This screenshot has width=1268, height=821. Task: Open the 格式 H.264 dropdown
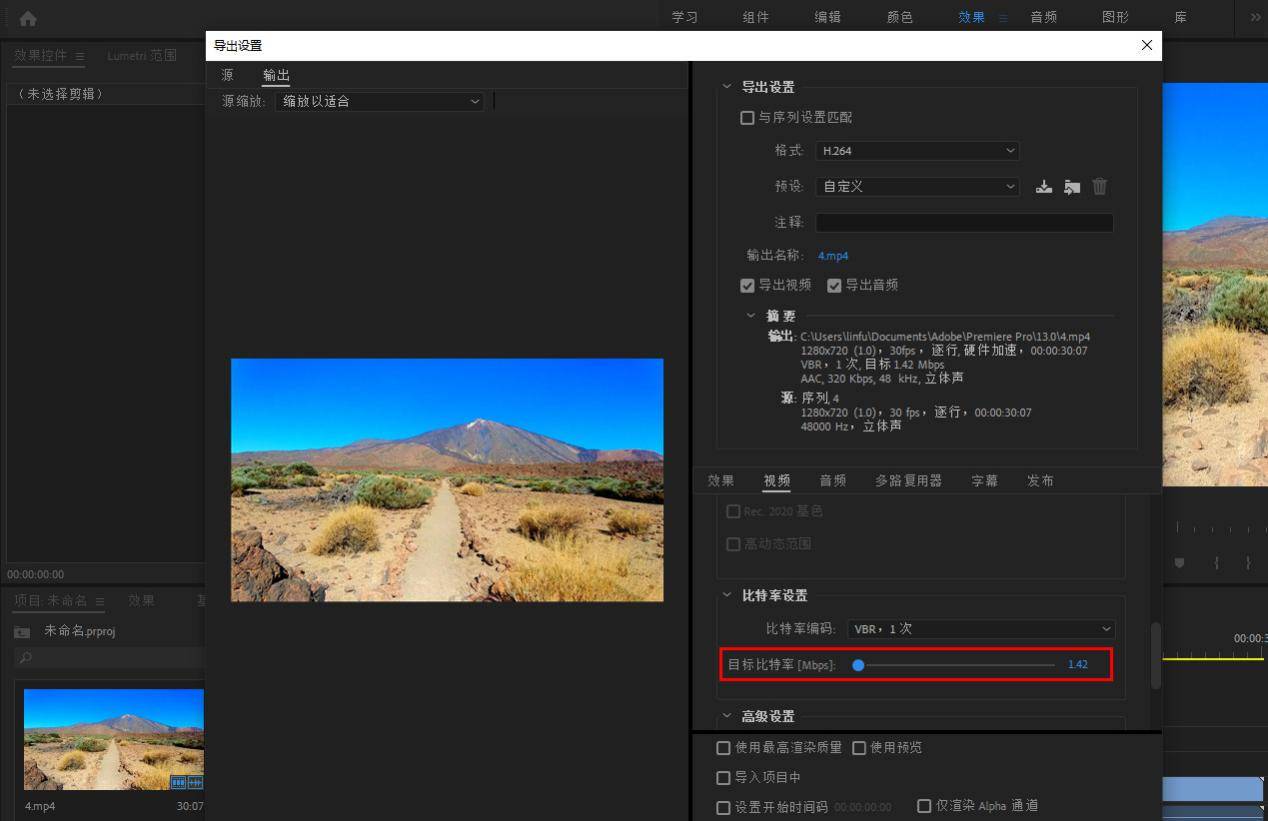[x=917, y=150]
